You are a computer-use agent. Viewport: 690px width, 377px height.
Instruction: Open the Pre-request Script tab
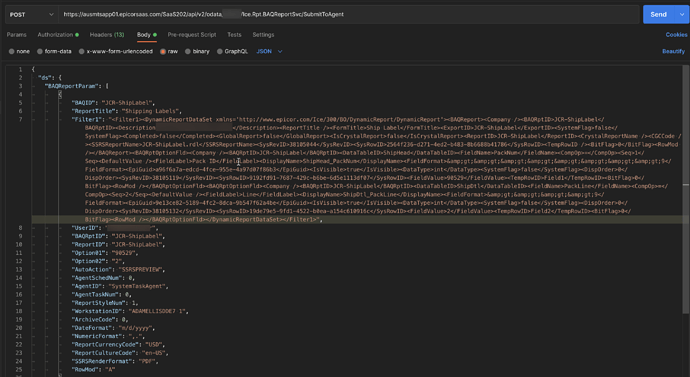[192, 35]
